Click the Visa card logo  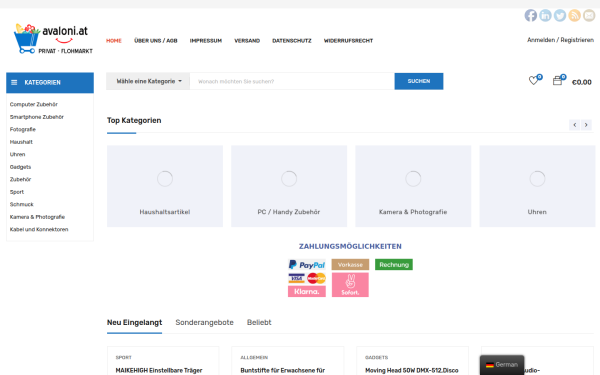click(297, 278)
